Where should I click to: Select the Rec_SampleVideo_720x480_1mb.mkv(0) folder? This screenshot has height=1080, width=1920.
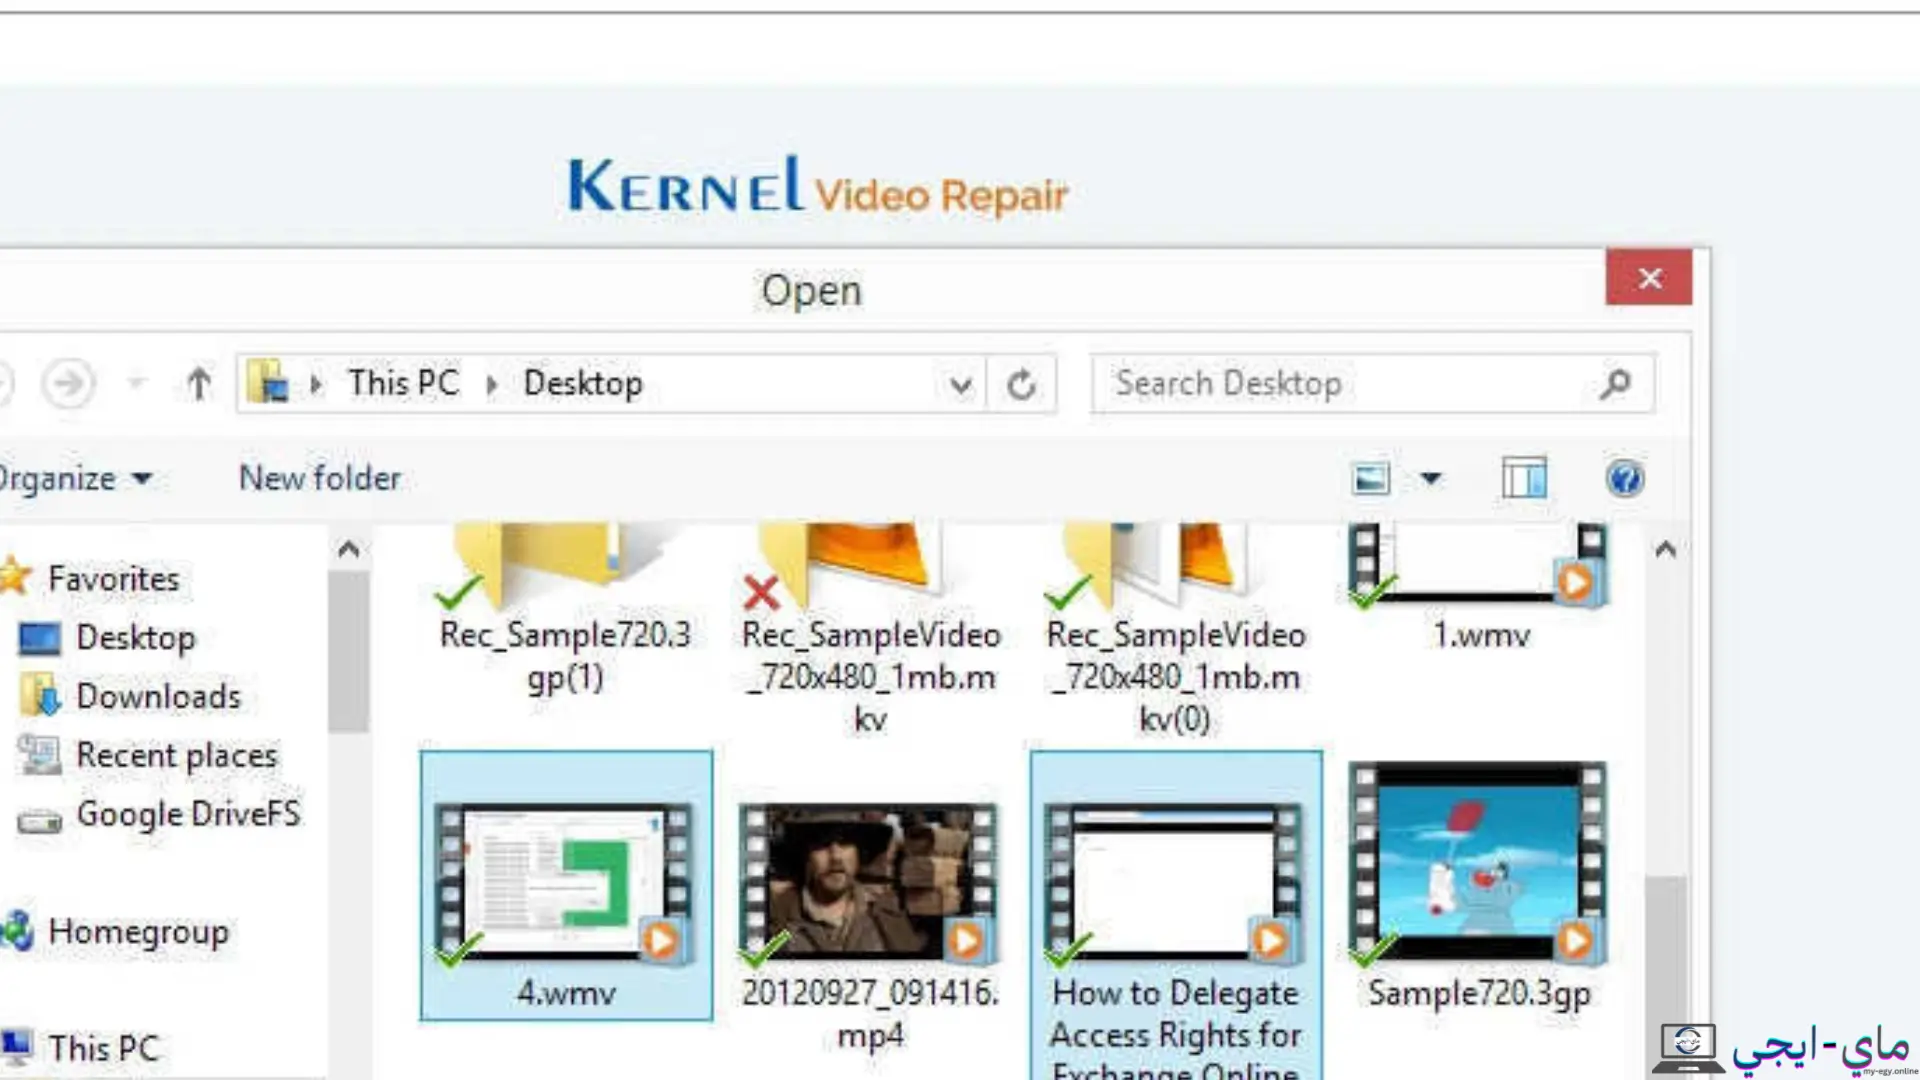(1176, 630)
